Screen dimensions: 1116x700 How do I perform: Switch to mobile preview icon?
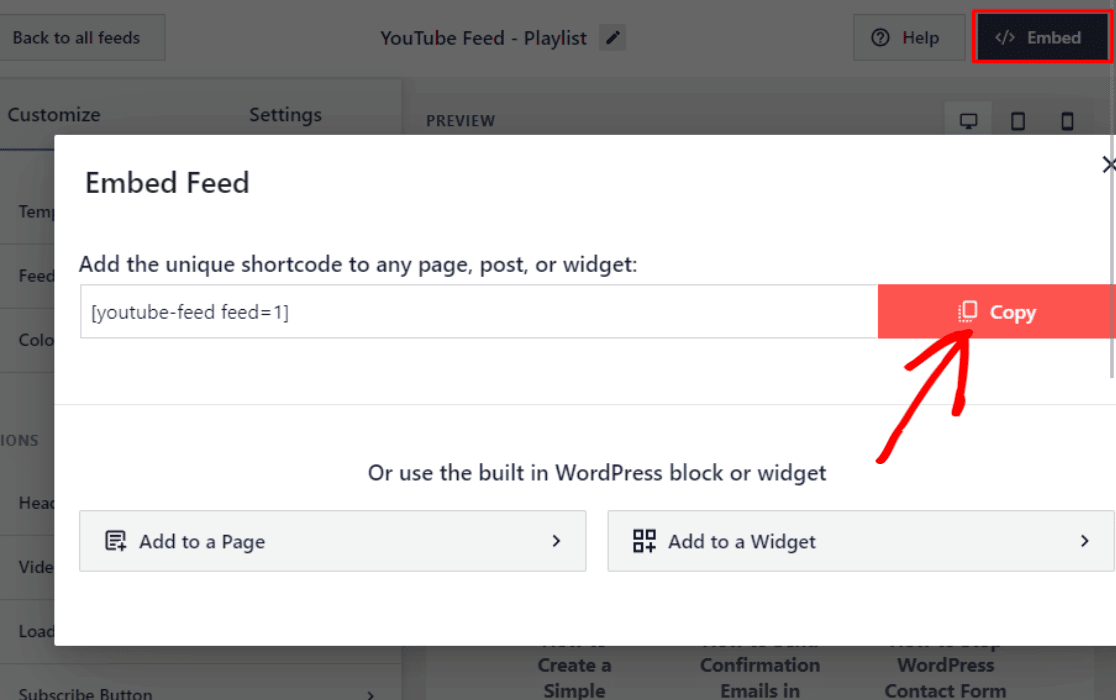pyautogui.click(x=1067, y=121)
